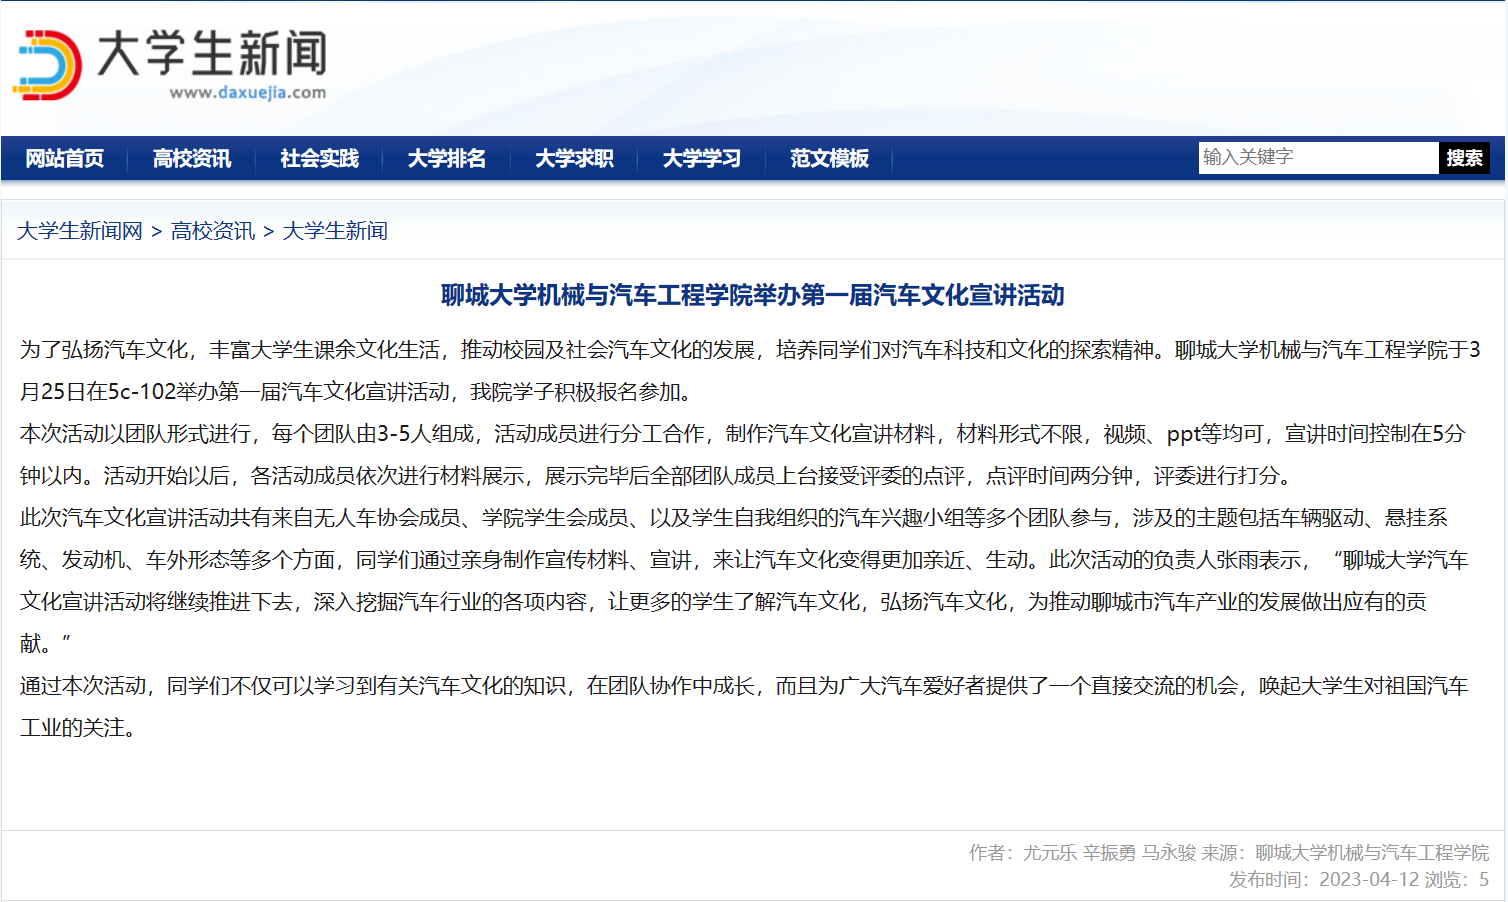Image resolution: width=1508 pixels, height=902 pixels.
Task: Click the 大学生新闻 logo text in header
Action: click(212, 53)
